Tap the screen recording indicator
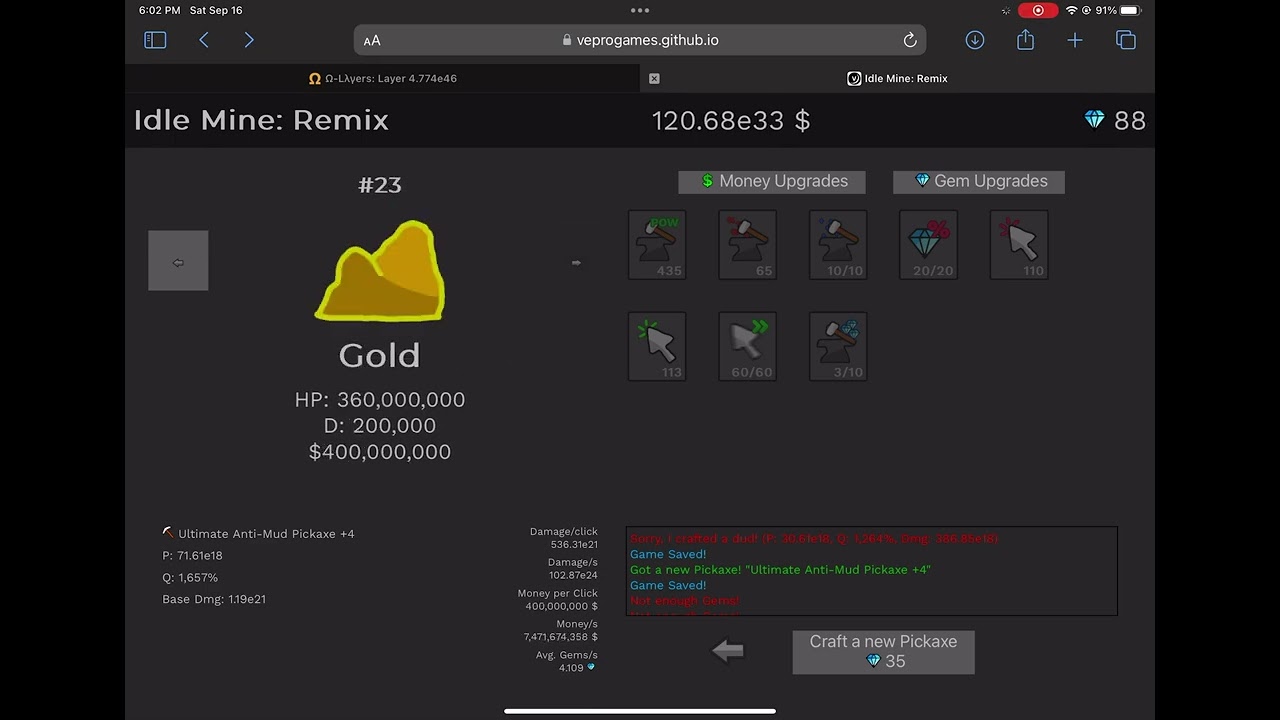This screenshot has width=1280, height=720. coord(1038,10)
